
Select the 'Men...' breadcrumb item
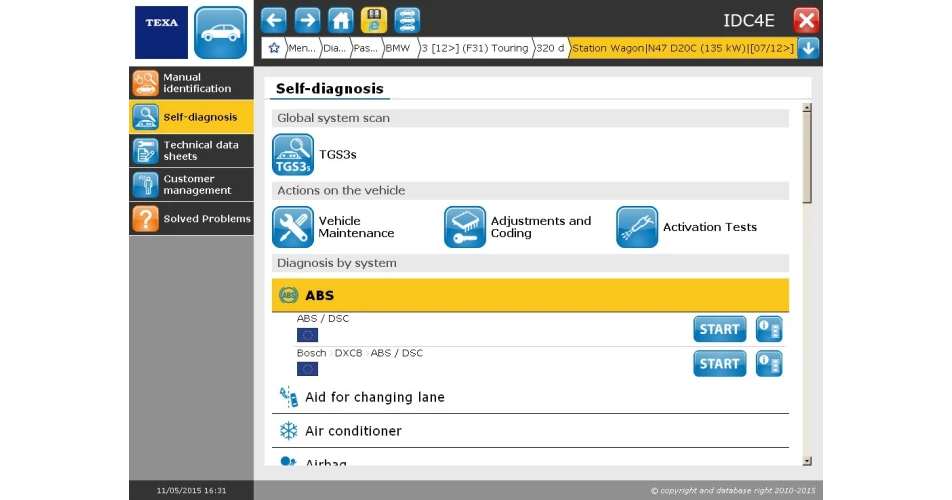coord(302,48)
